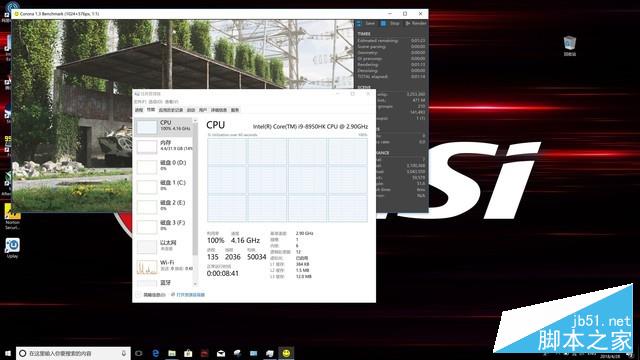Click the microphone icon in search box
Viewport: 640px width, 360px height.
pos(124,353)
